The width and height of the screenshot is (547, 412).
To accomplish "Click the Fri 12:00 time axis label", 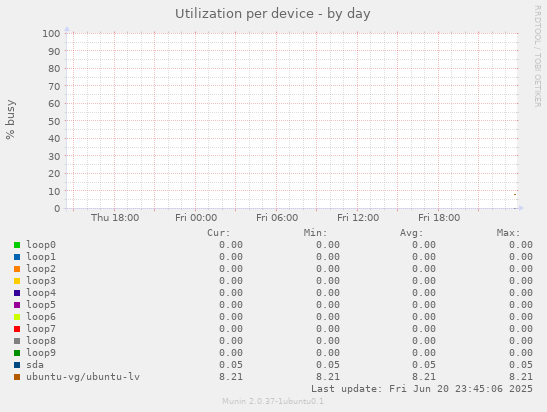I will point(358,218).
